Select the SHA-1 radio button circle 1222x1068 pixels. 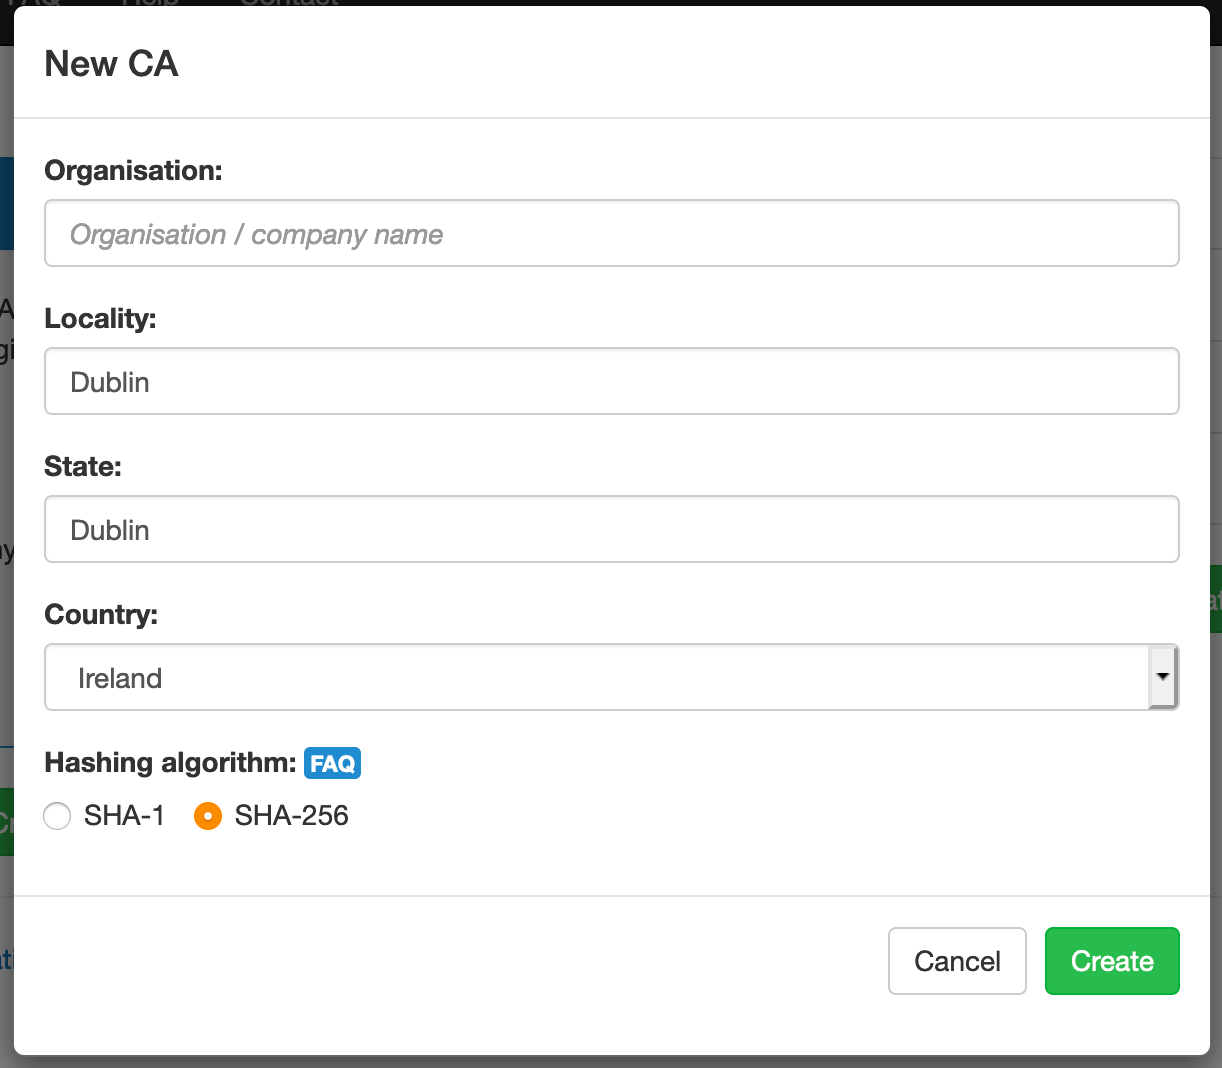(x=57, y=816)
